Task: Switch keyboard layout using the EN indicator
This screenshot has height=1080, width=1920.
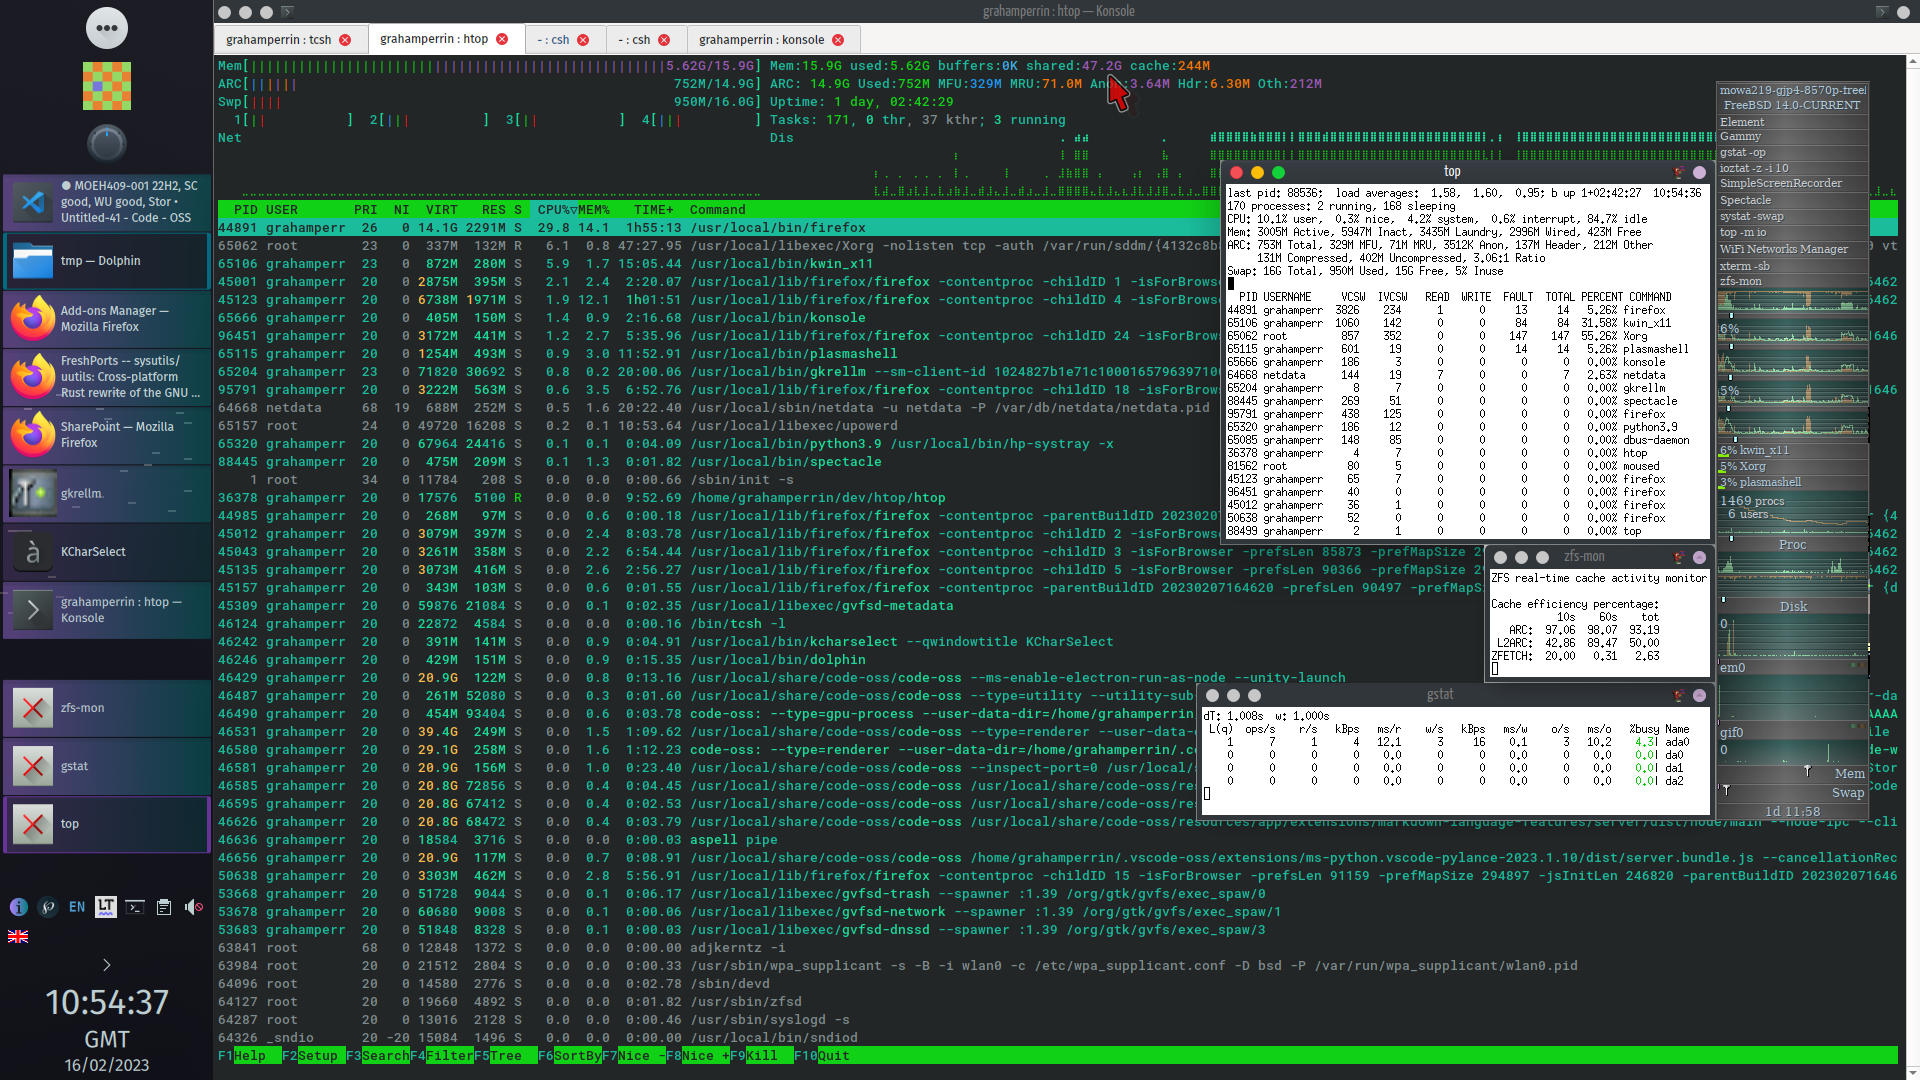Action: pyautogui.click(x=77, y=907)
